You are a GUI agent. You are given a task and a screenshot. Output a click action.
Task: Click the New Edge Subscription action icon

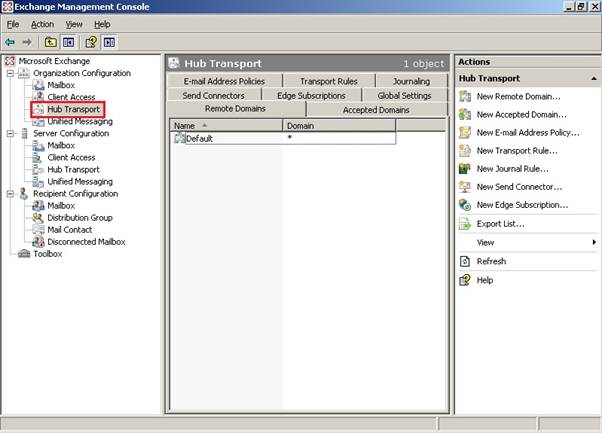tap(465, 205)
